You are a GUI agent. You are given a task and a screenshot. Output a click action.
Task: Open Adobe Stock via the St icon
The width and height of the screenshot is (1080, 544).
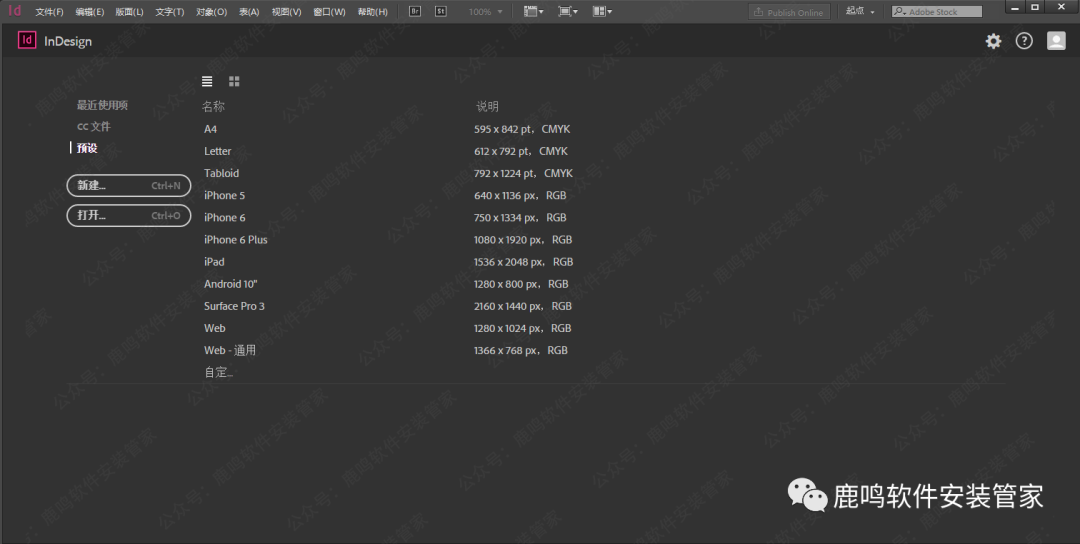pos(440,11)
